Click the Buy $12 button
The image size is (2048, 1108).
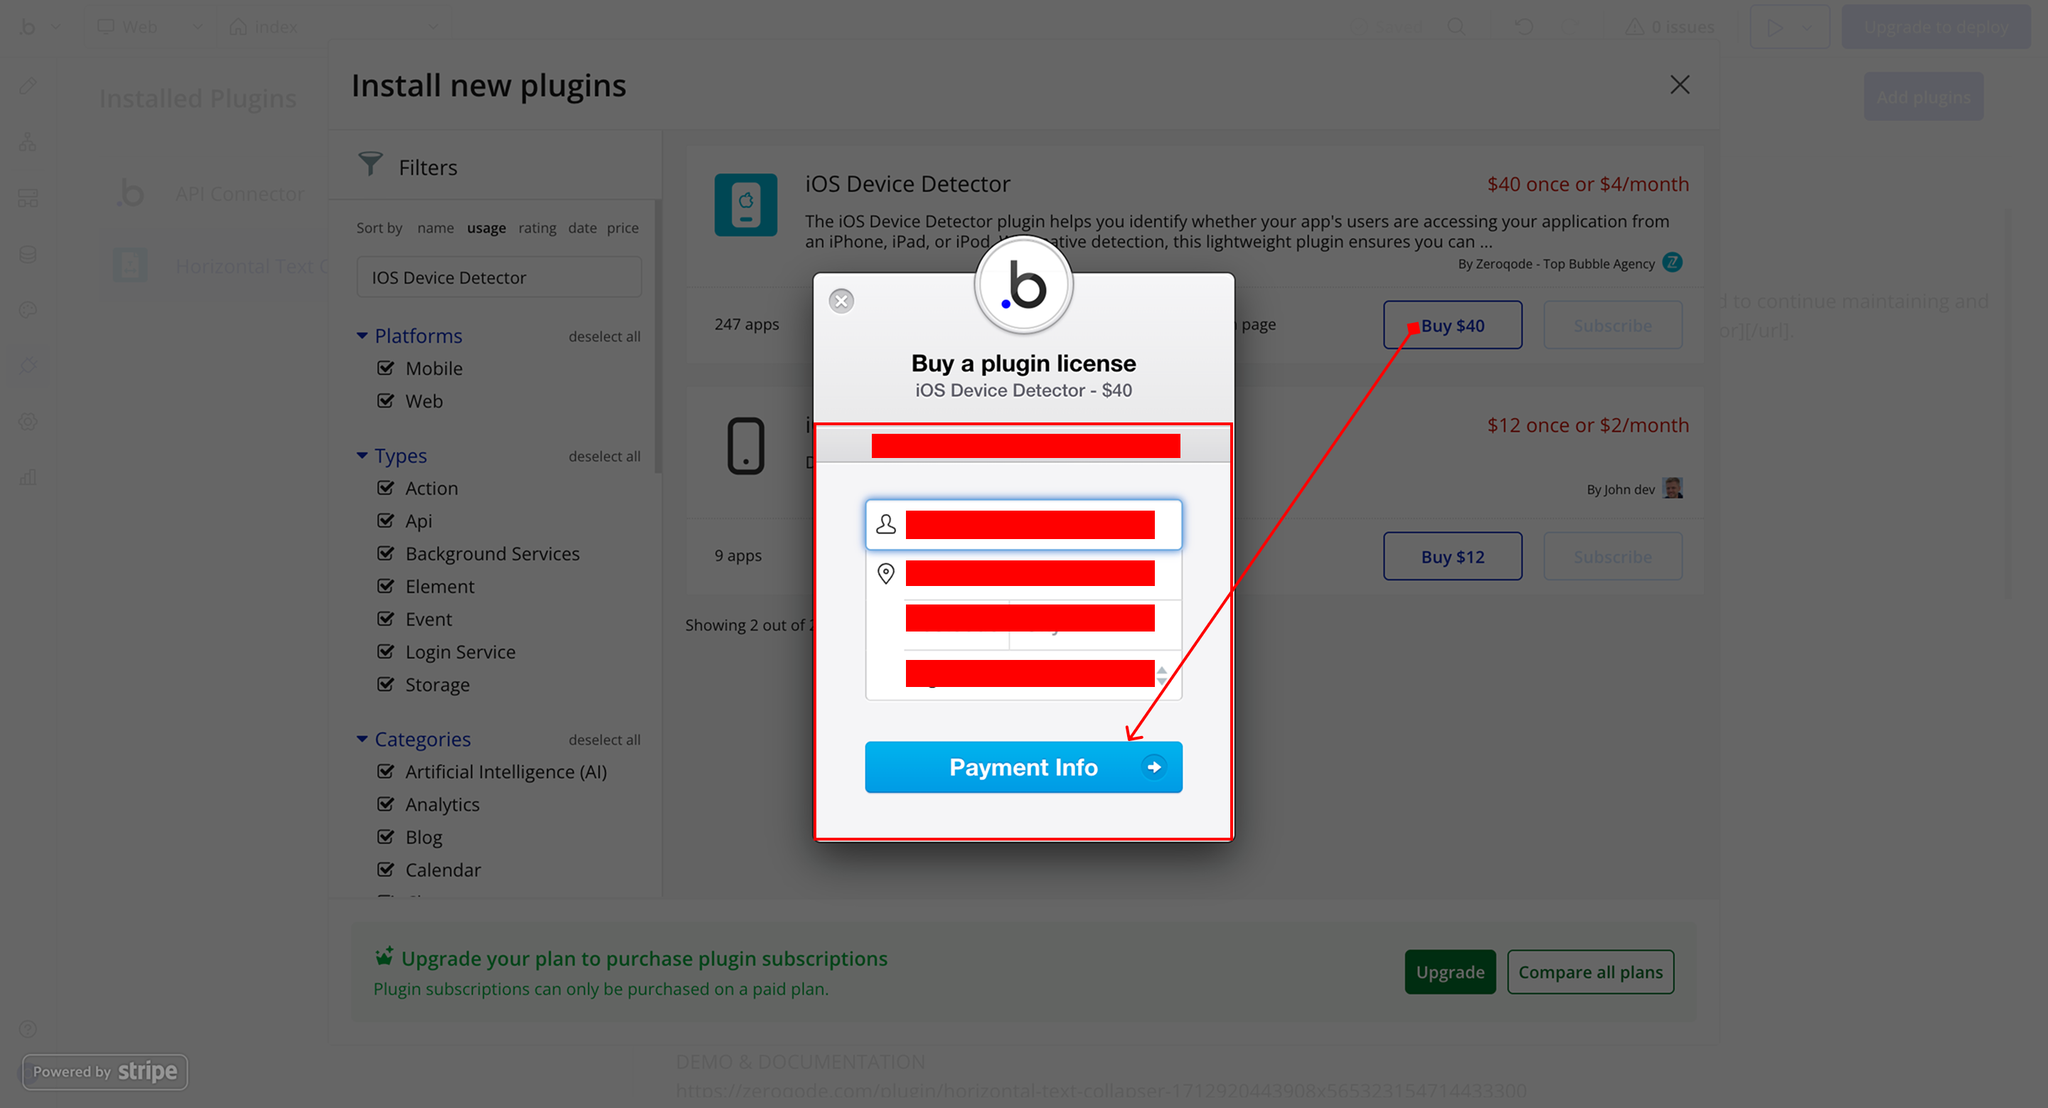coord(1452,556)
